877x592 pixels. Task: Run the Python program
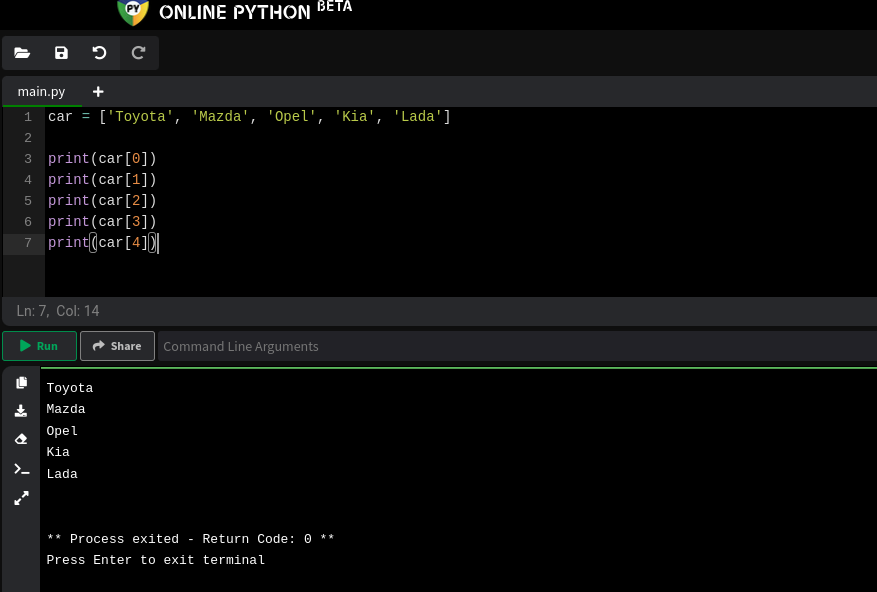pos(39,346)
